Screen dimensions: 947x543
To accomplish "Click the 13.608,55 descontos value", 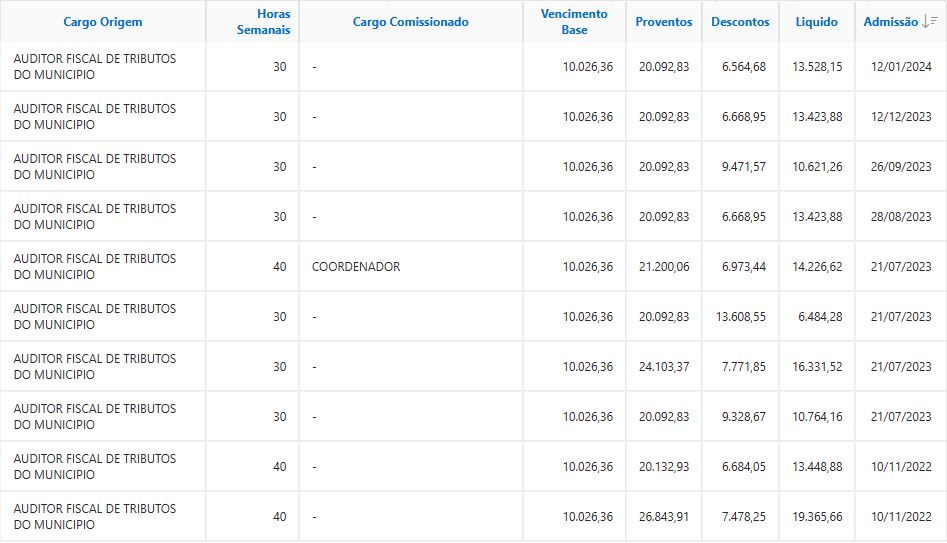I will click(741, 317).
